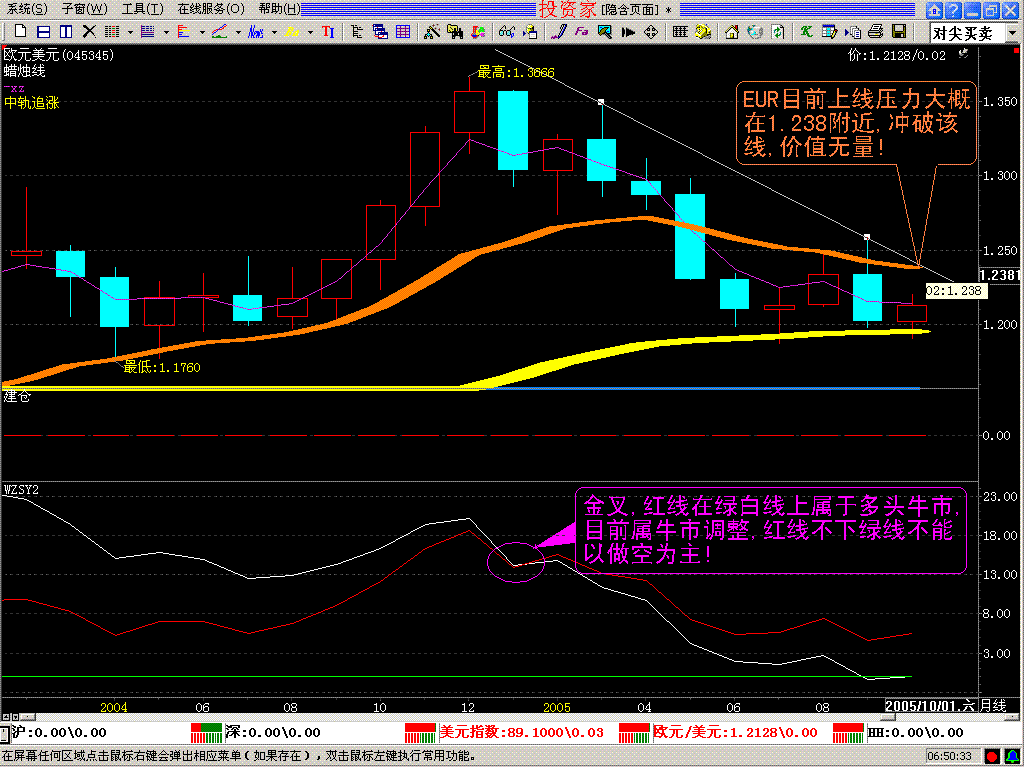This screenshot has height=768, width=1024.
Task: Click the yellow binoculars search icon
Action: click(x=455, y=31)
